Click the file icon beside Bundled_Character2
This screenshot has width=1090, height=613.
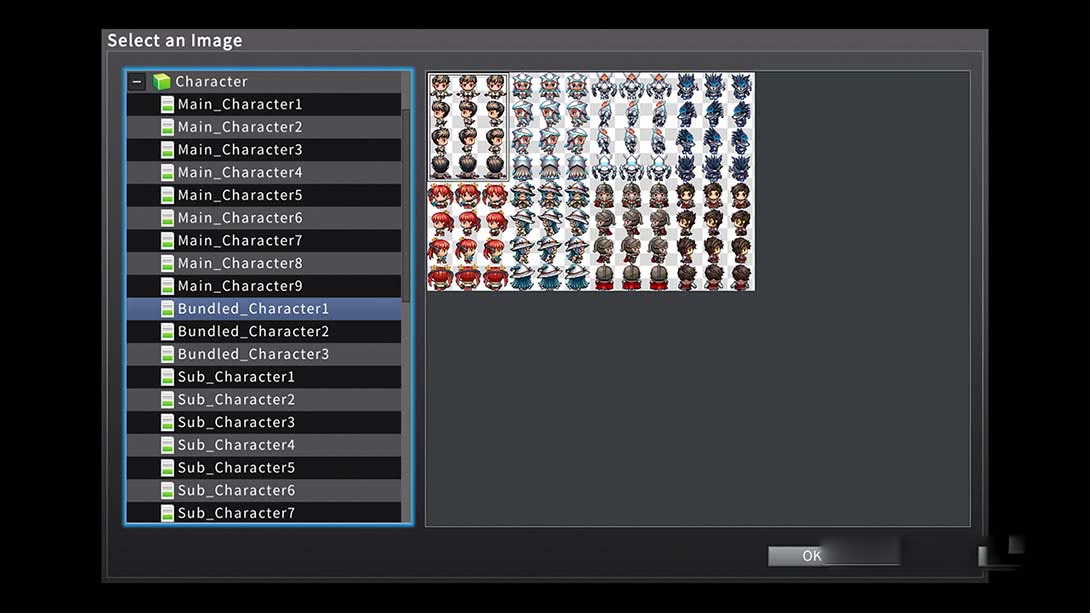click(x=167, y=332)
